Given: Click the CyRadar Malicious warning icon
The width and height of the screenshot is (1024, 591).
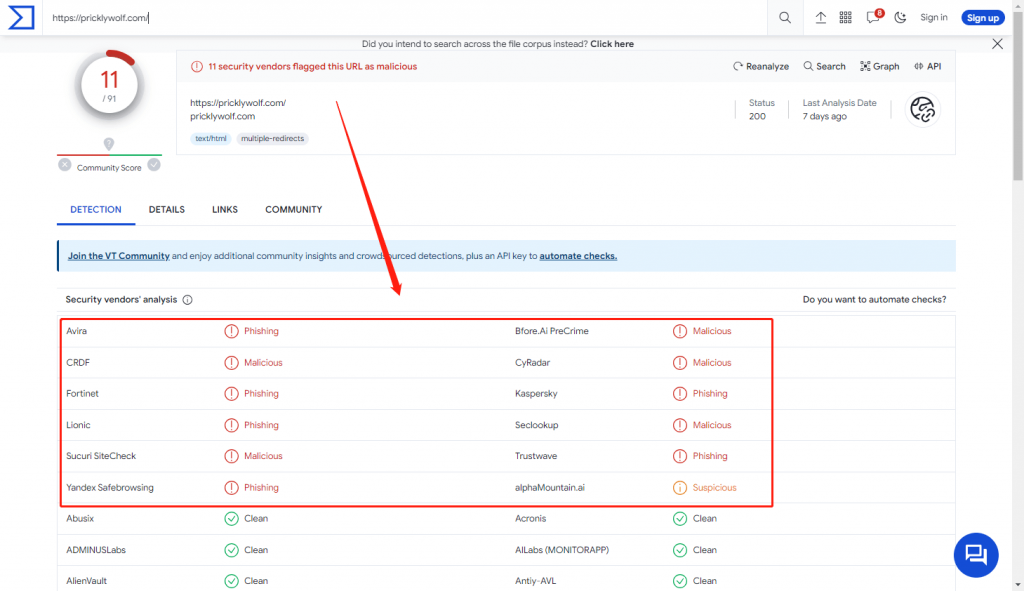Looking at the screenshot, I should (680, 362).
